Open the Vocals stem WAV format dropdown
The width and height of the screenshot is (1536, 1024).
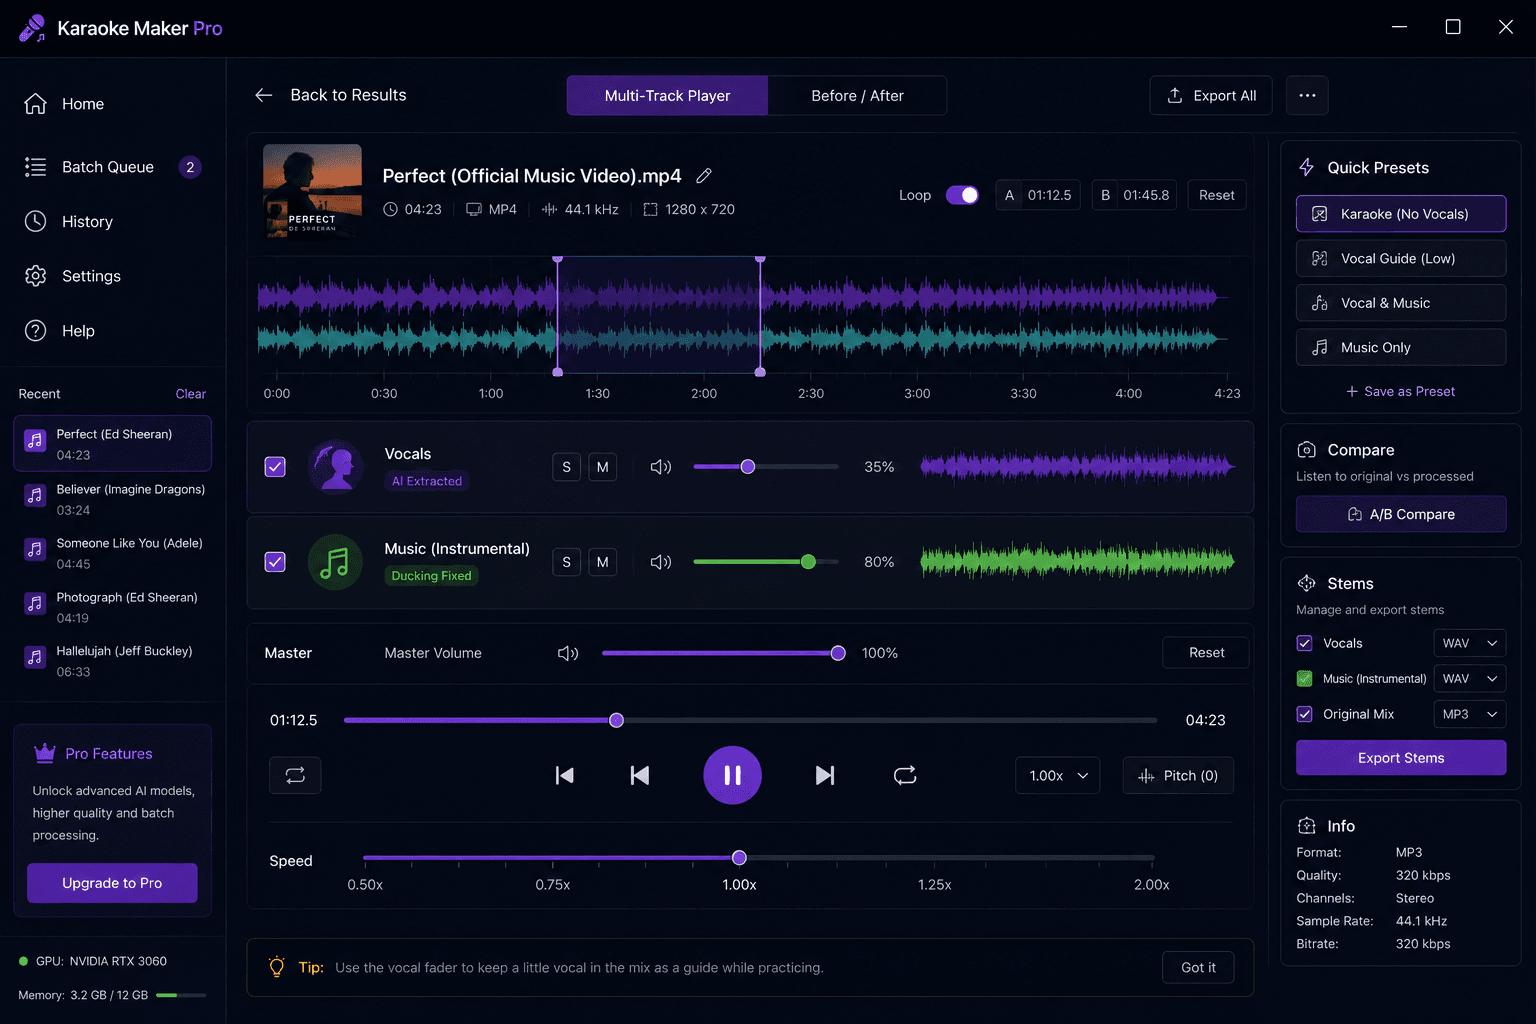coord(1470,643)
